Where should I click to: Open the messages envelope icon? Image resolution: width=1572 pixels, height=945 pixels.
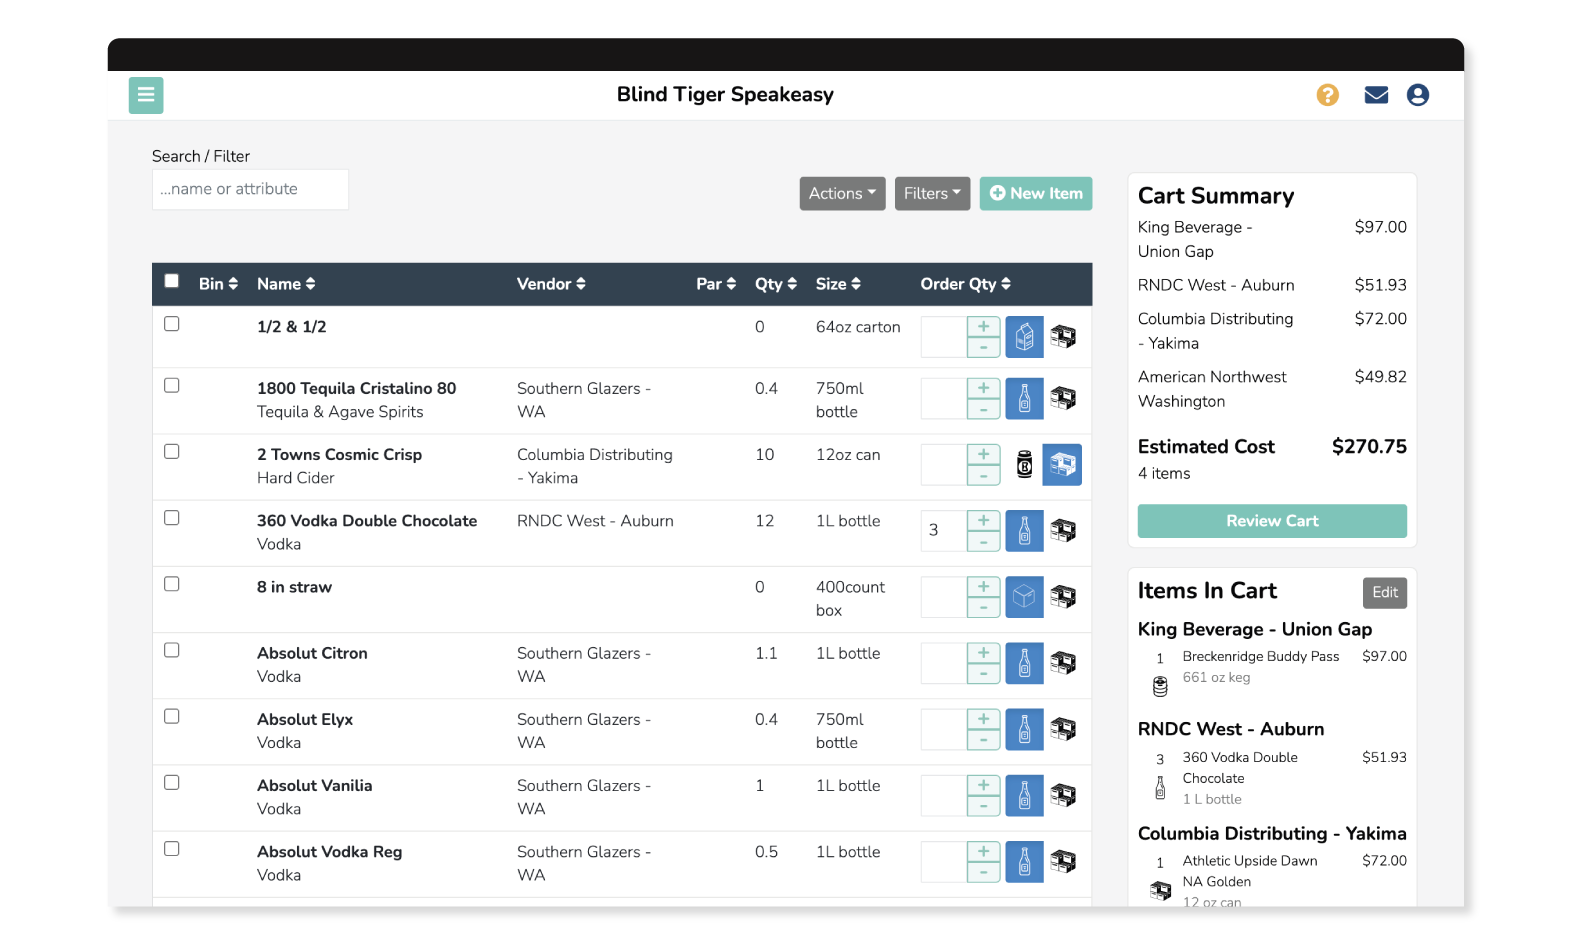(x=1376, y=95)
